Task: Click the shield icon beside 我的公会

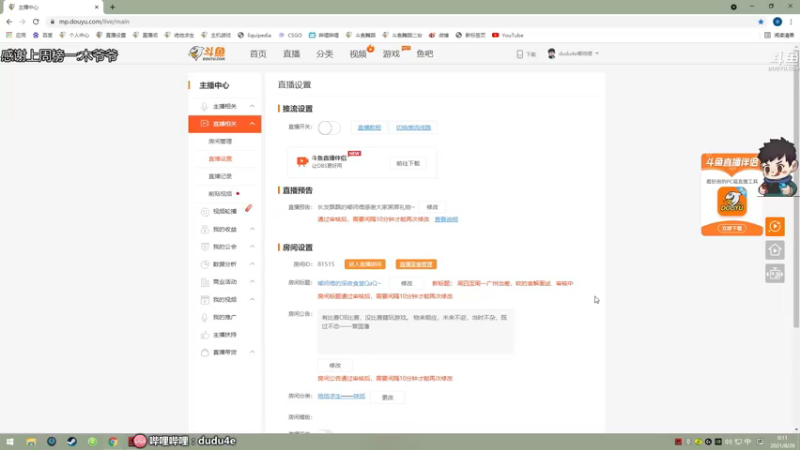Action: coord(205,246)
